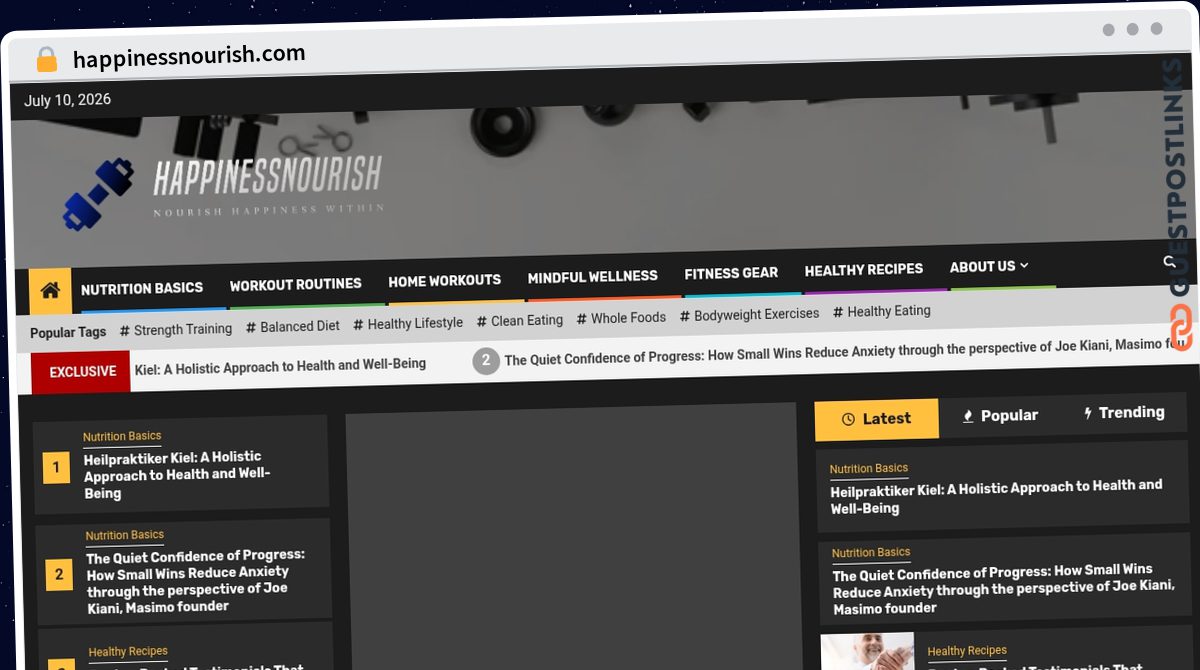Click the HAPPINESSNOURISH site title text
Viewport: 1200px width, 670px height.
[267, 176]
